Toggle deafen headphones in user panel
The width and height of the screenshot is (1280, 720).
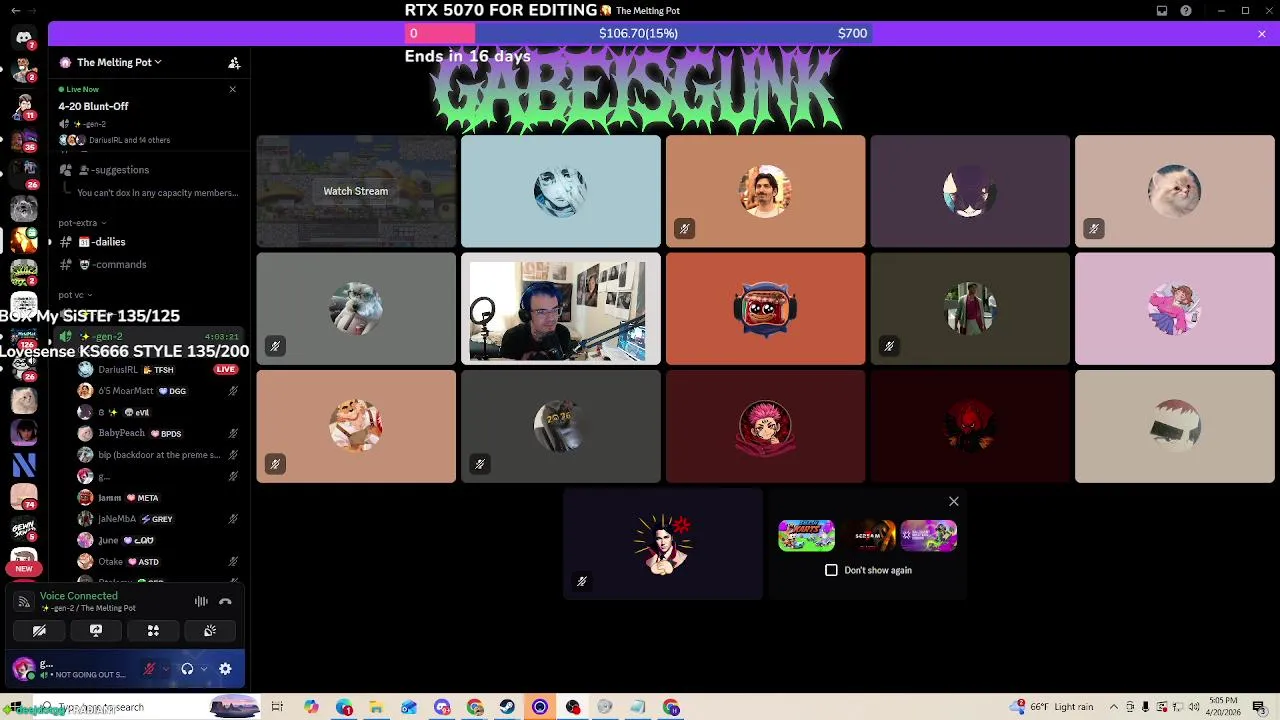187,669
